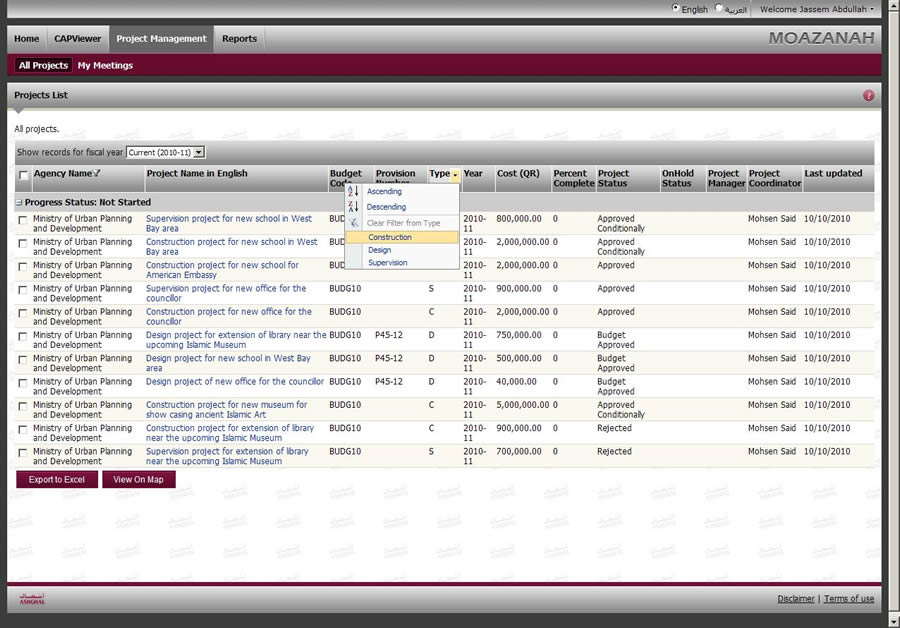900x628 pixels.
Task: Check the Construction new museum project row
Action: 22,406
